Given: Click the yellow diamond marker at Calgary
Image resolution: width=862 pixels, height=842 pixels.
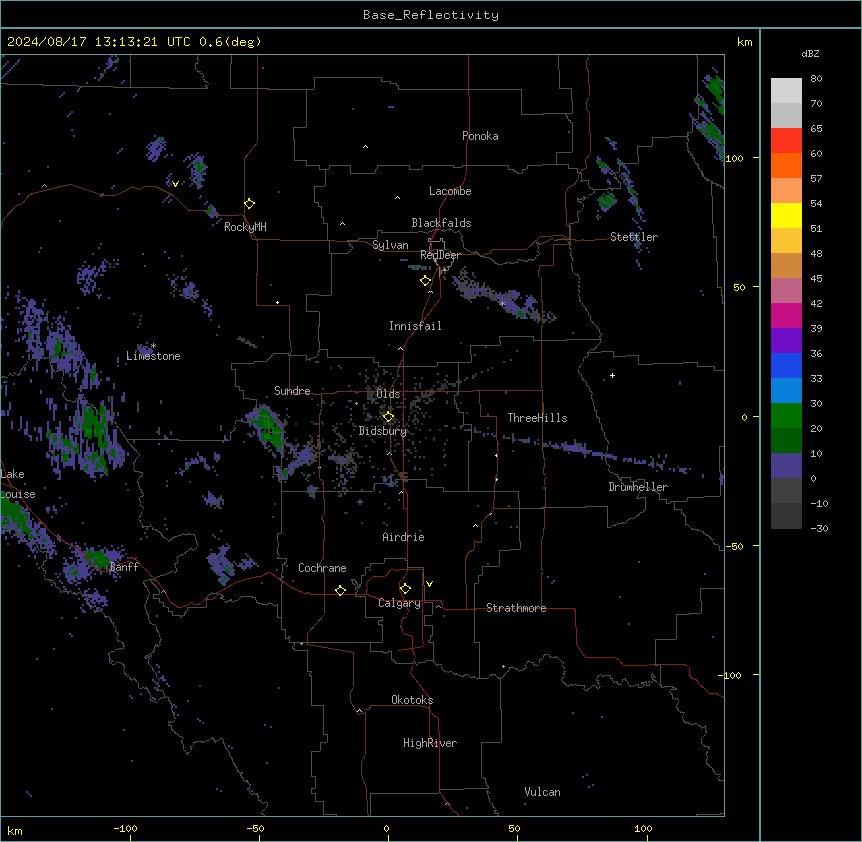Looking at the screenshot, I should [x=405, y=589].
